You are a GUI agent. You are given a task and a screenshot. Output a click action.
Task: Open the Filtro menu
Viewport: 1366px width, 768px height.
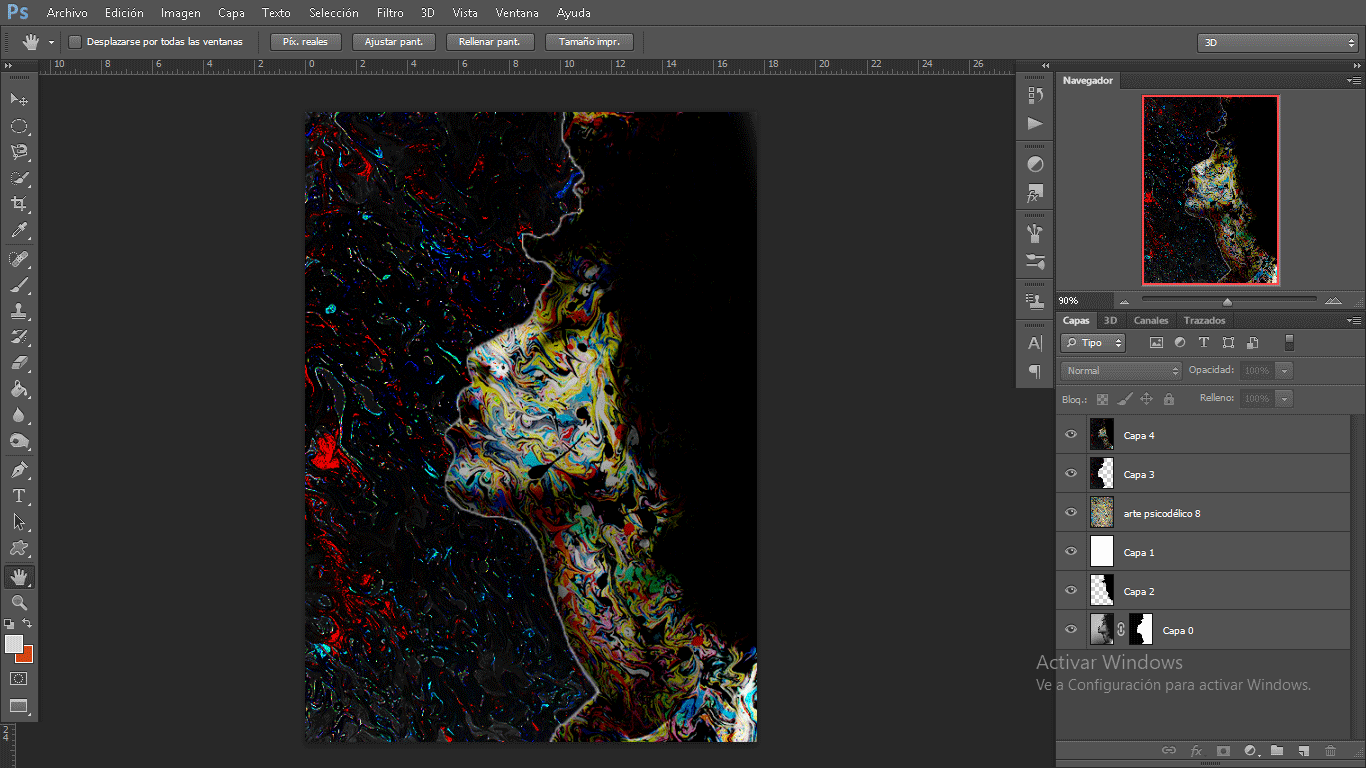point(390,13)
